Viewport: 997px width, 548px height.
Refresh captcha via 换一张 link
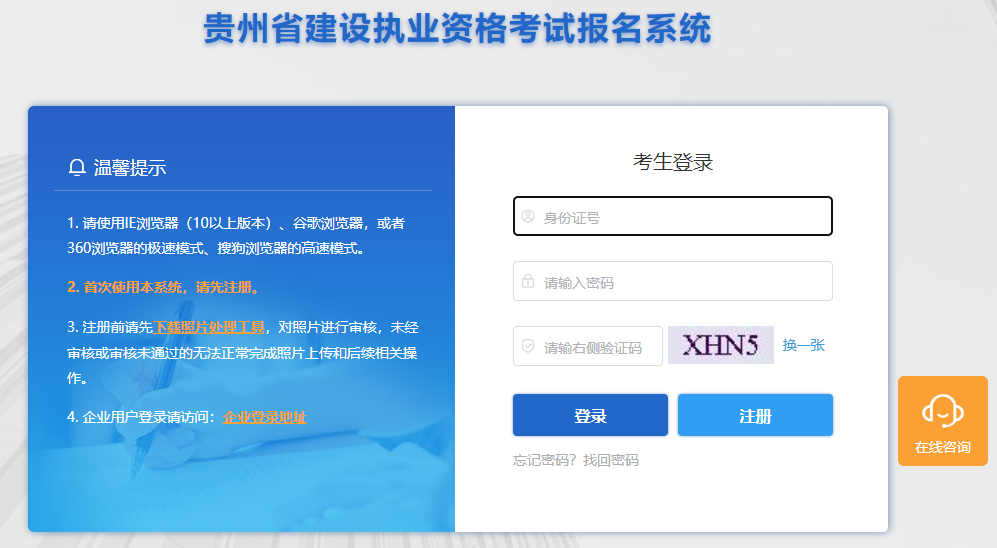(x=803, y=345)
